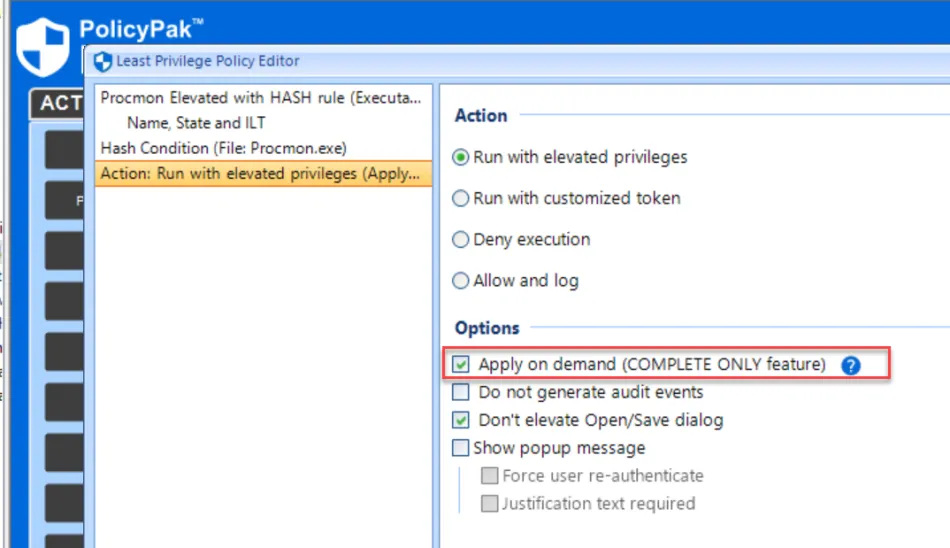This screenshot has width=950, height=548.
Task: Open help for Apply on demand option
Action: (851, 365)
